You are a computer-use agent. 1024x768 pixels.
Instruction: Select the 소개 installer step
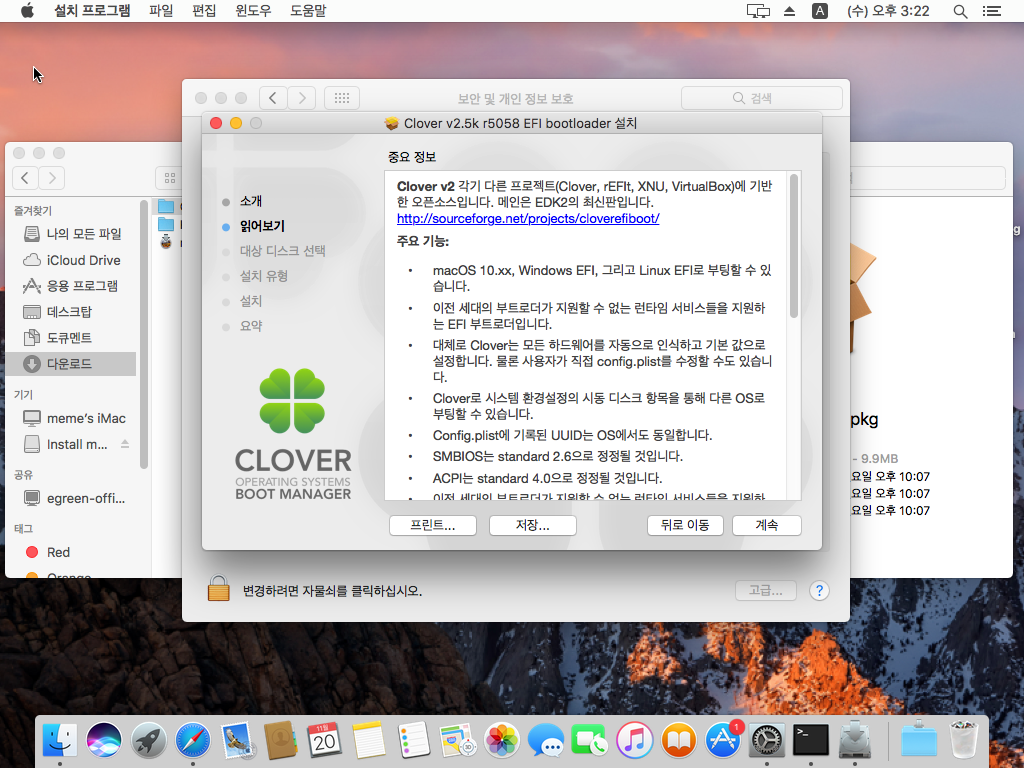pos(251,201)
